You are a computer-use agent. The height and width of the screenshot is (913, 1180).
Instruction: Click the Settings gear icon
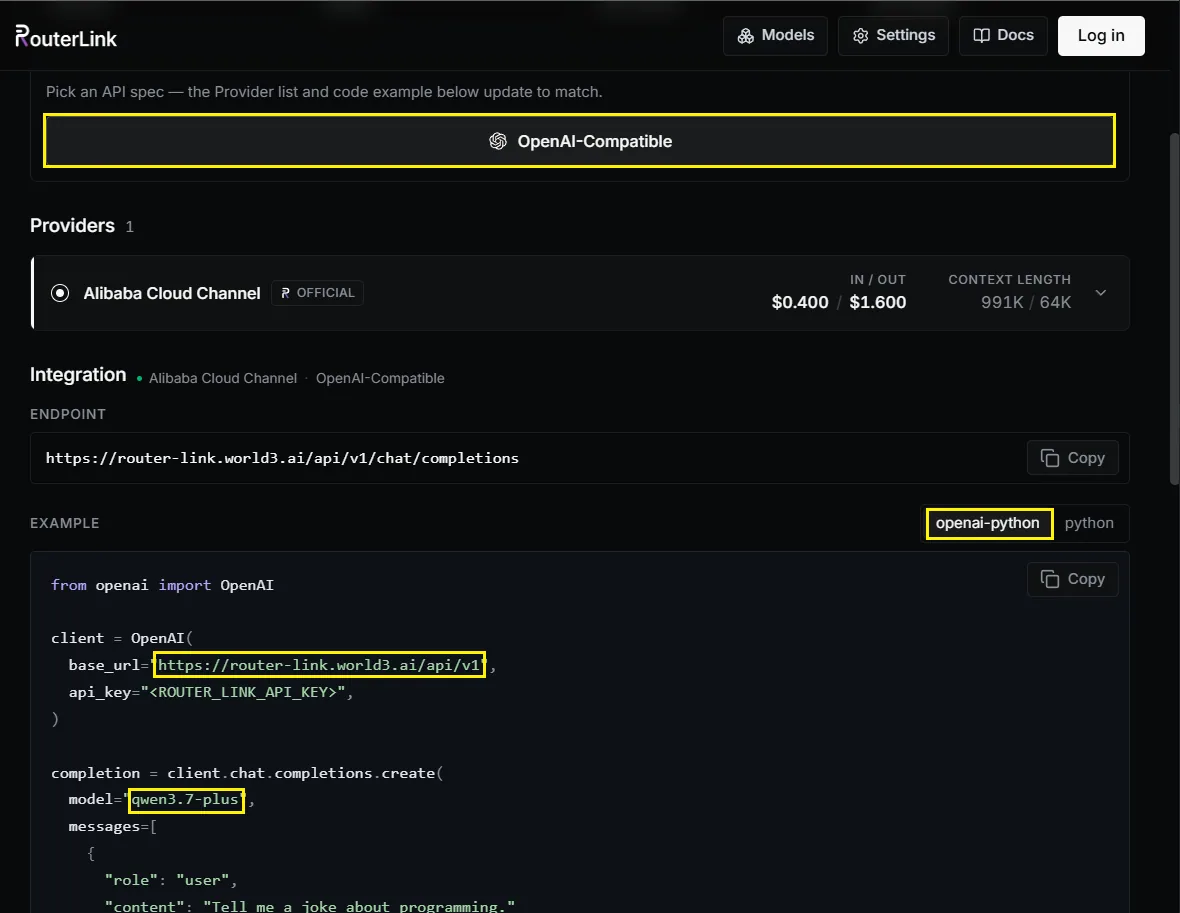860,36
